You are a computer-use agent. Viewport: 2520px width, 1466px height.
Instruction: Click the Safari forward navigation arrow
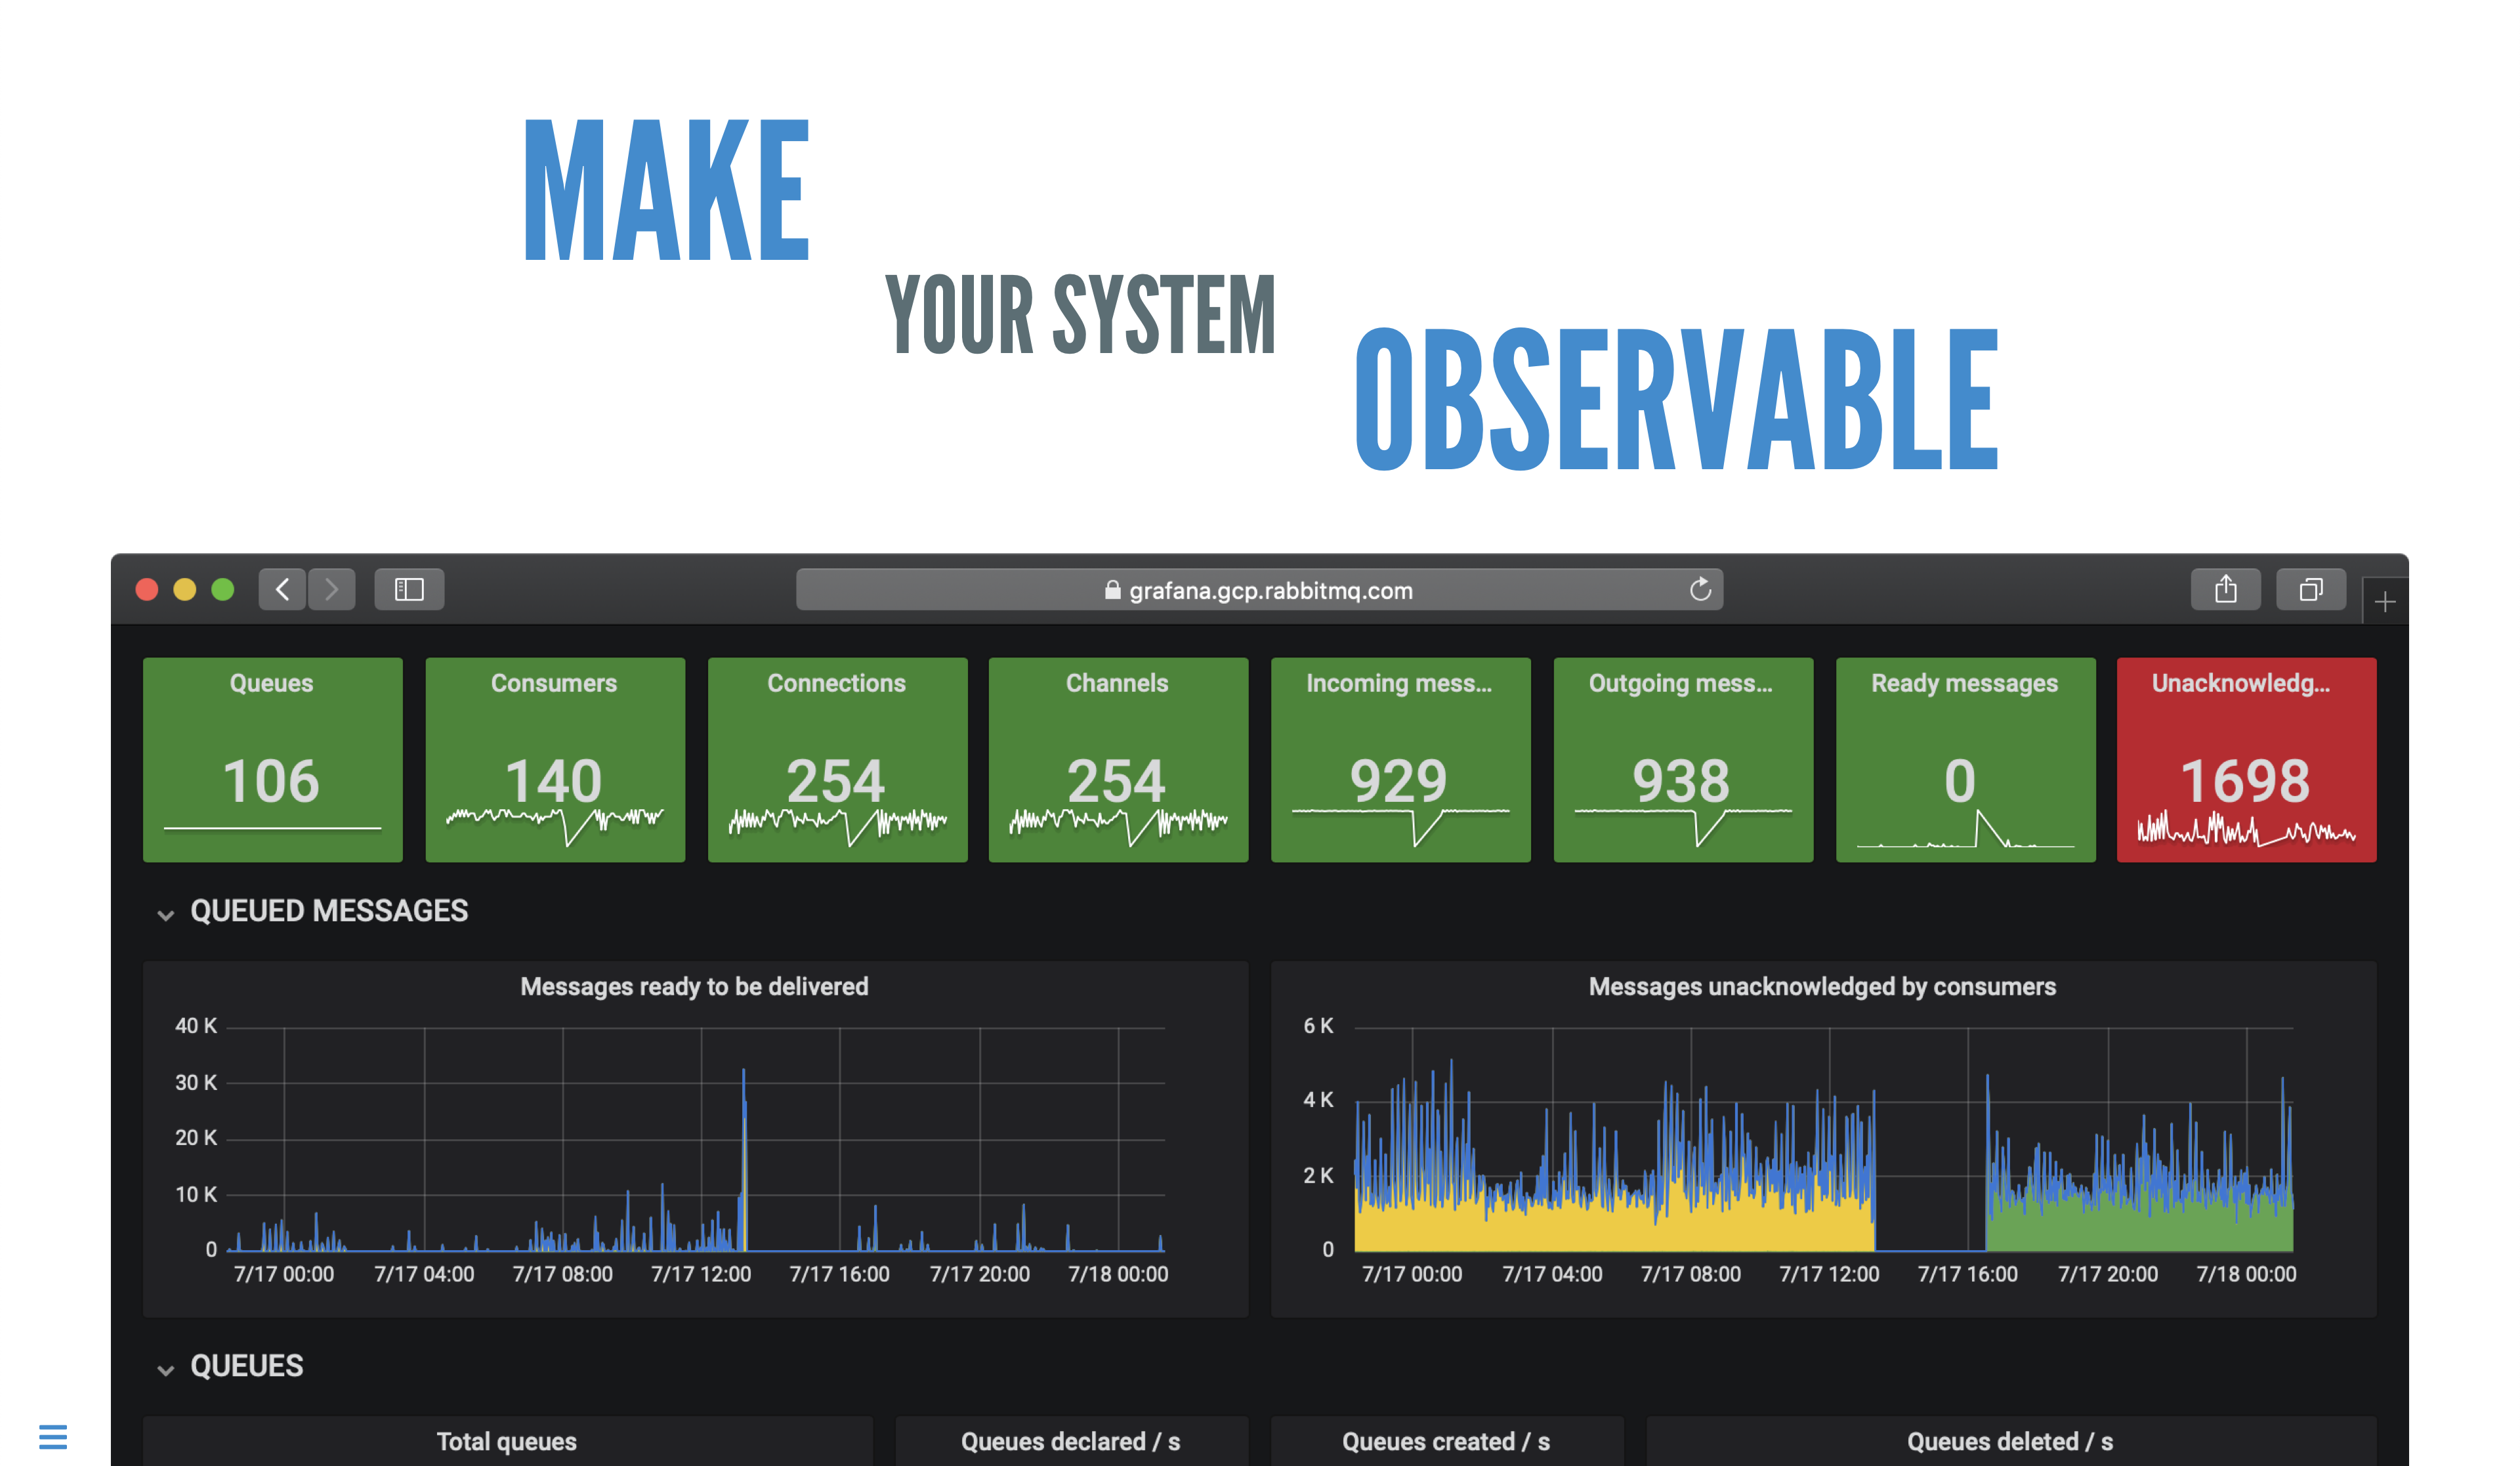pyautogui.click(x=332, y=590)
